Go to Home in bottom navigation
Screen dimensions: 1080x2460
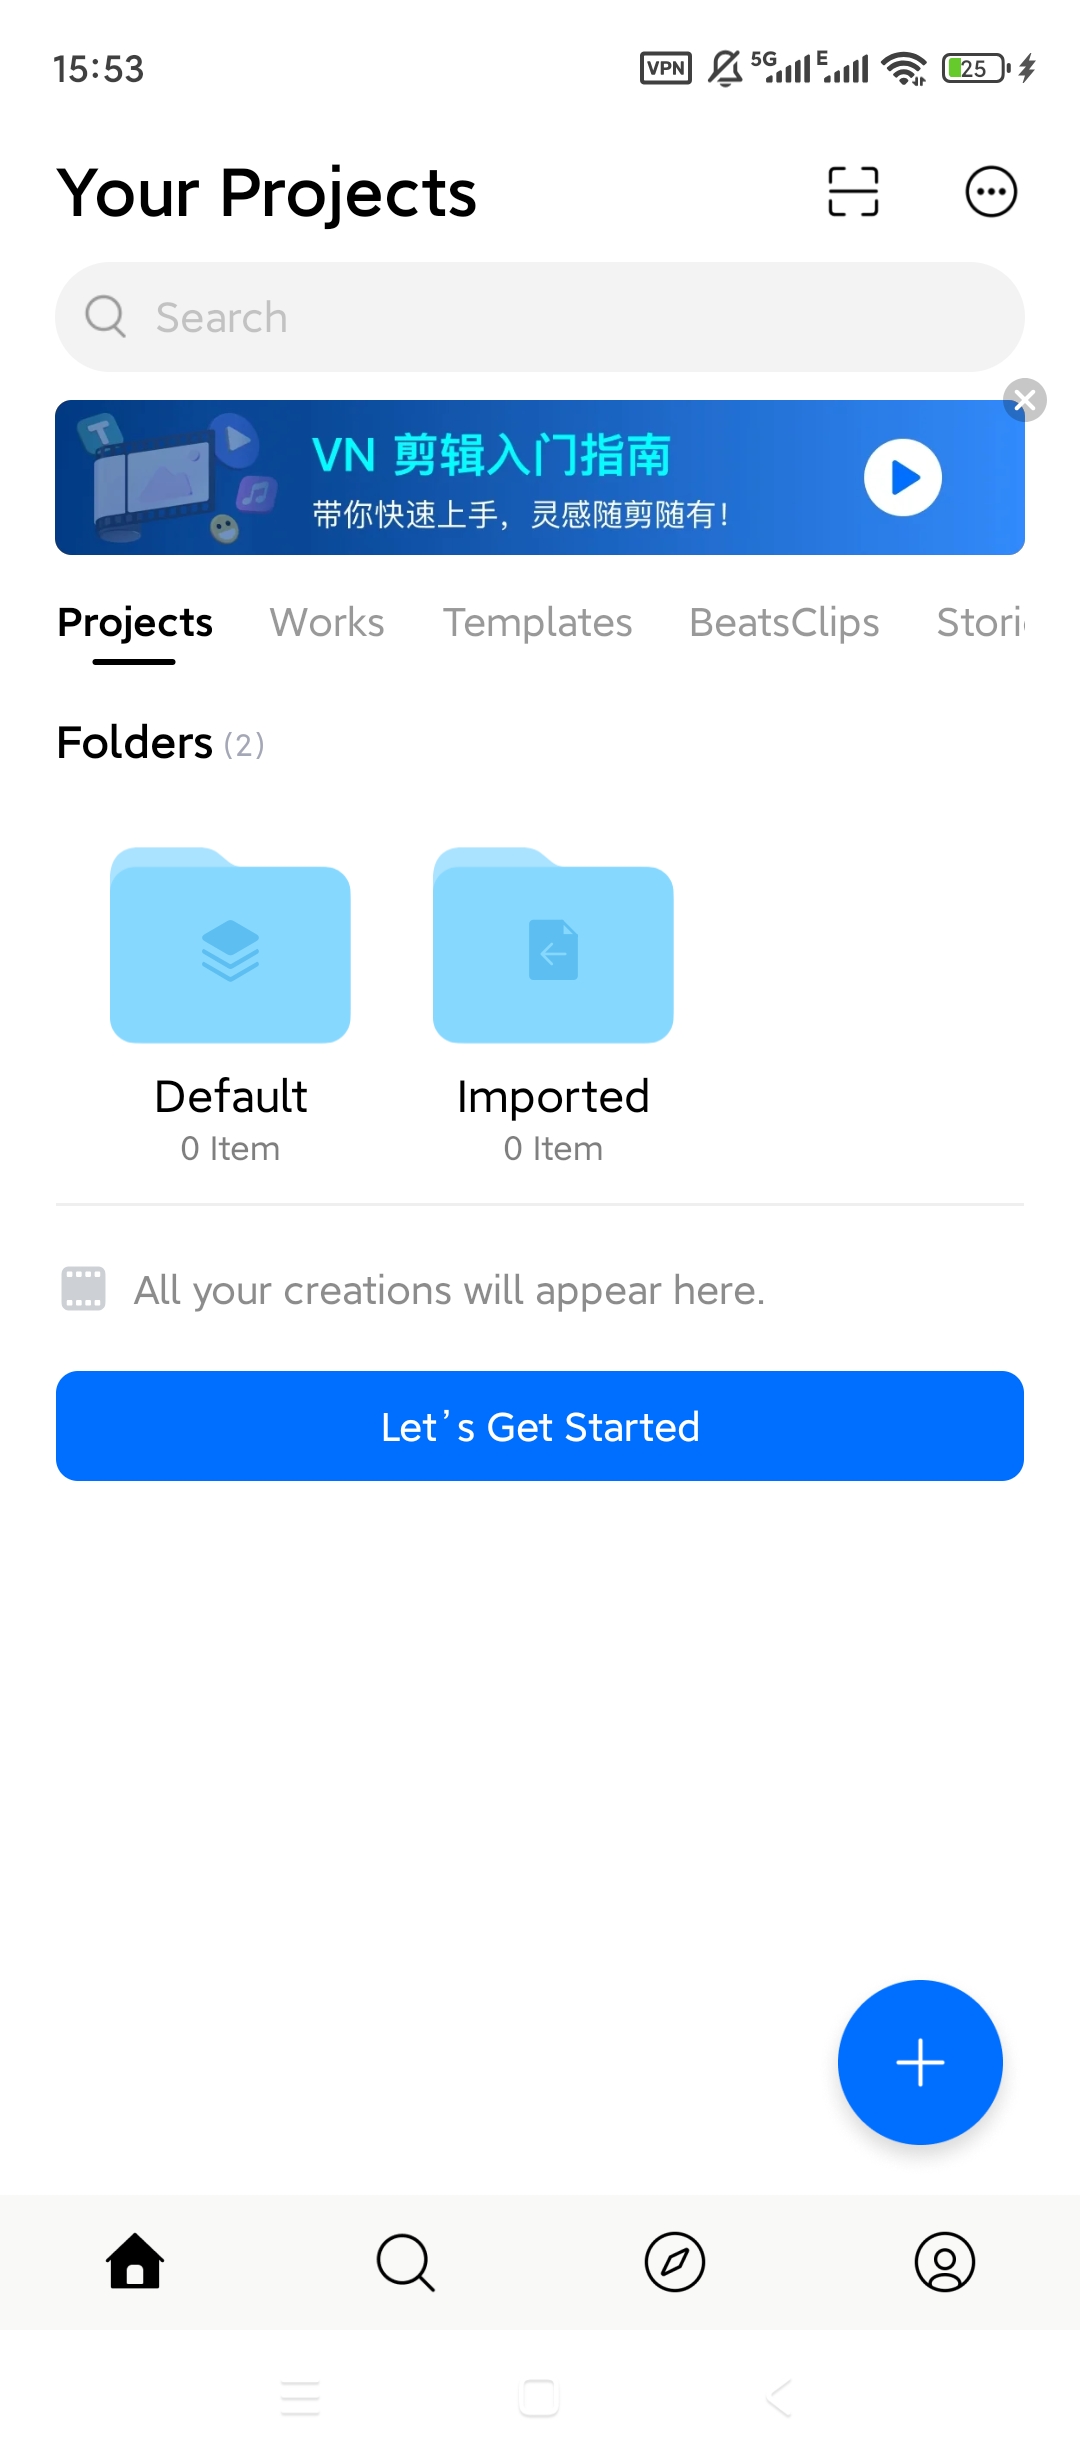135,2262
